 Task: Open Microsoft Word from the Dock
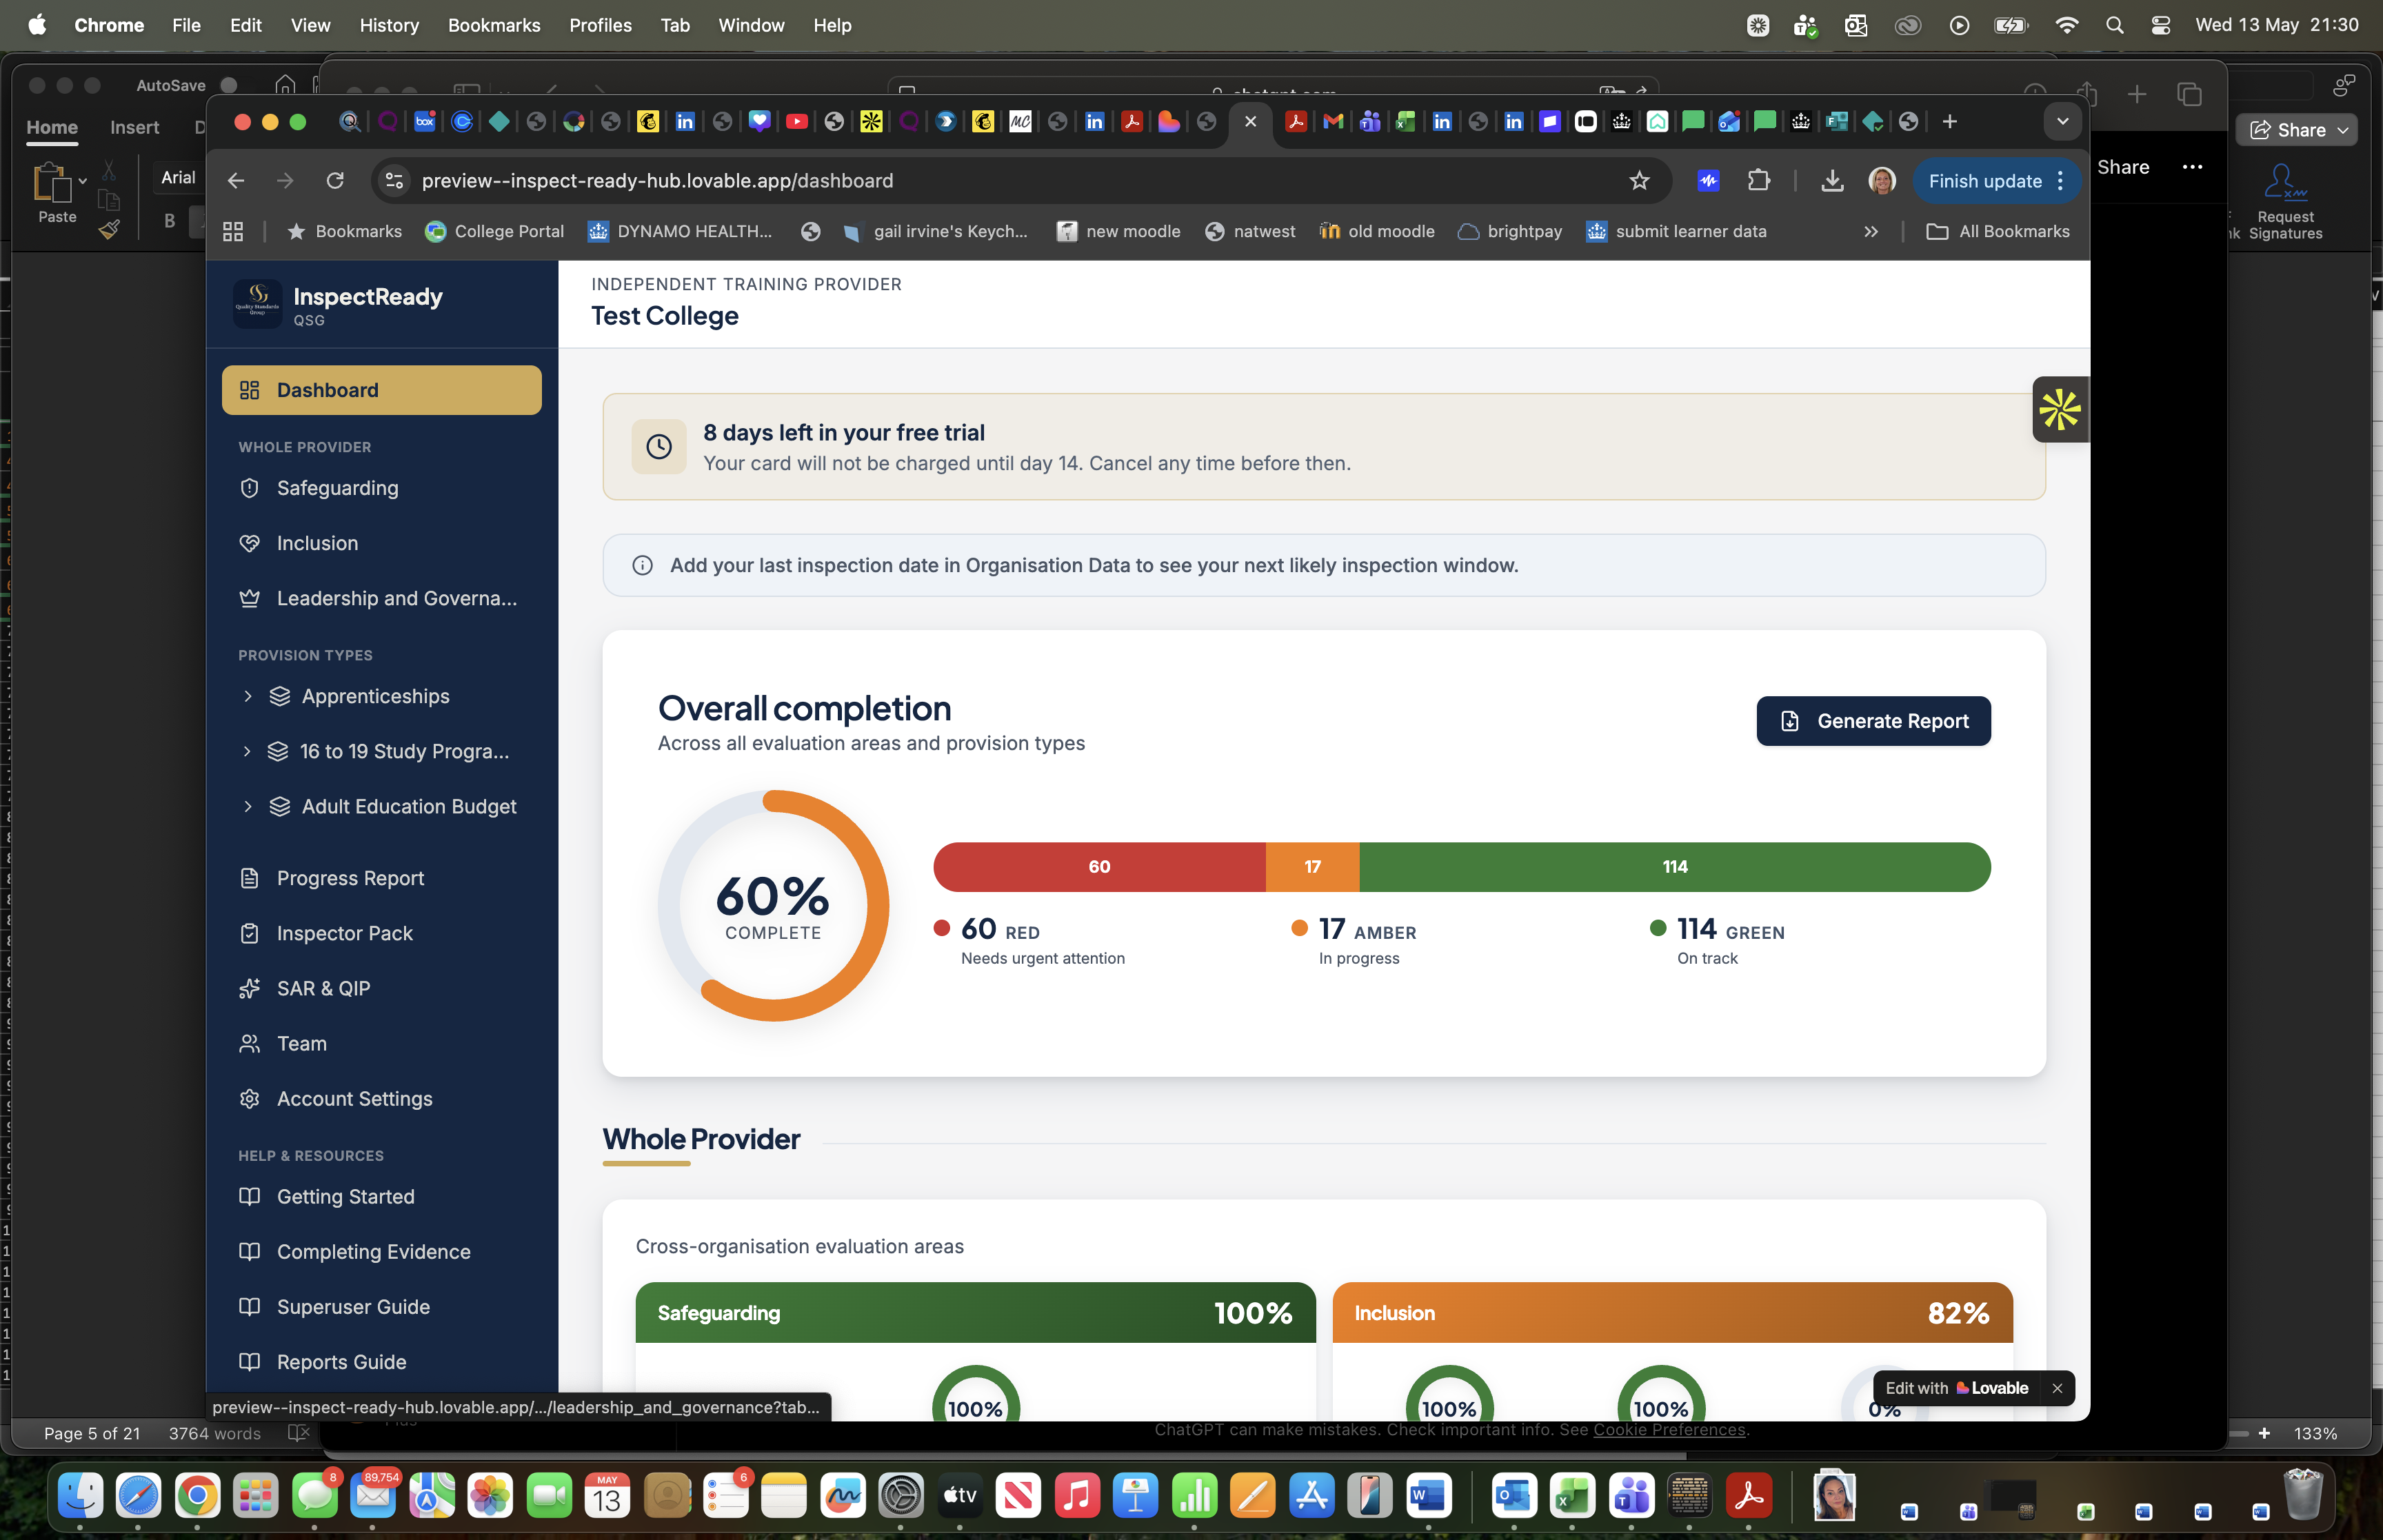pyautogui.click(x=1428, y=1496)
